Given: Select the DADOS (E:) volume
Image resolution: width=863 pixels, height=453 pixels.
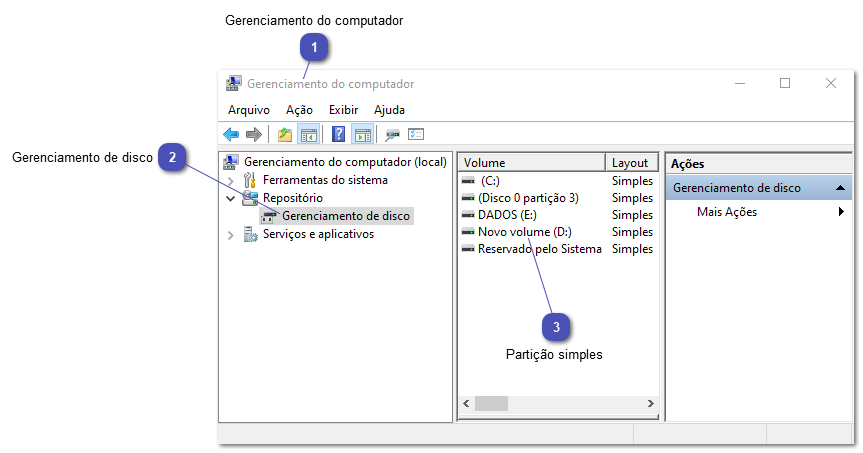Looking at the screenshot, I should [507, 215].
